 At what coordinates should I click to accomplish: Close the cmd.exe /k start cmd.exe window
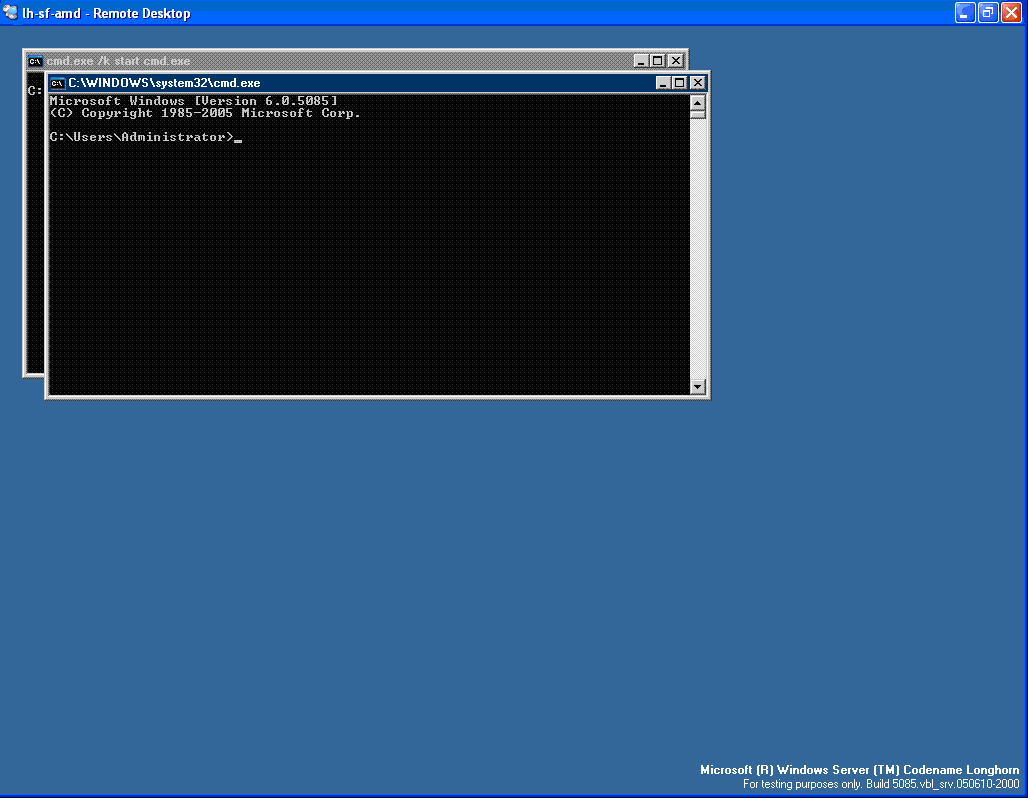point(674,60)
